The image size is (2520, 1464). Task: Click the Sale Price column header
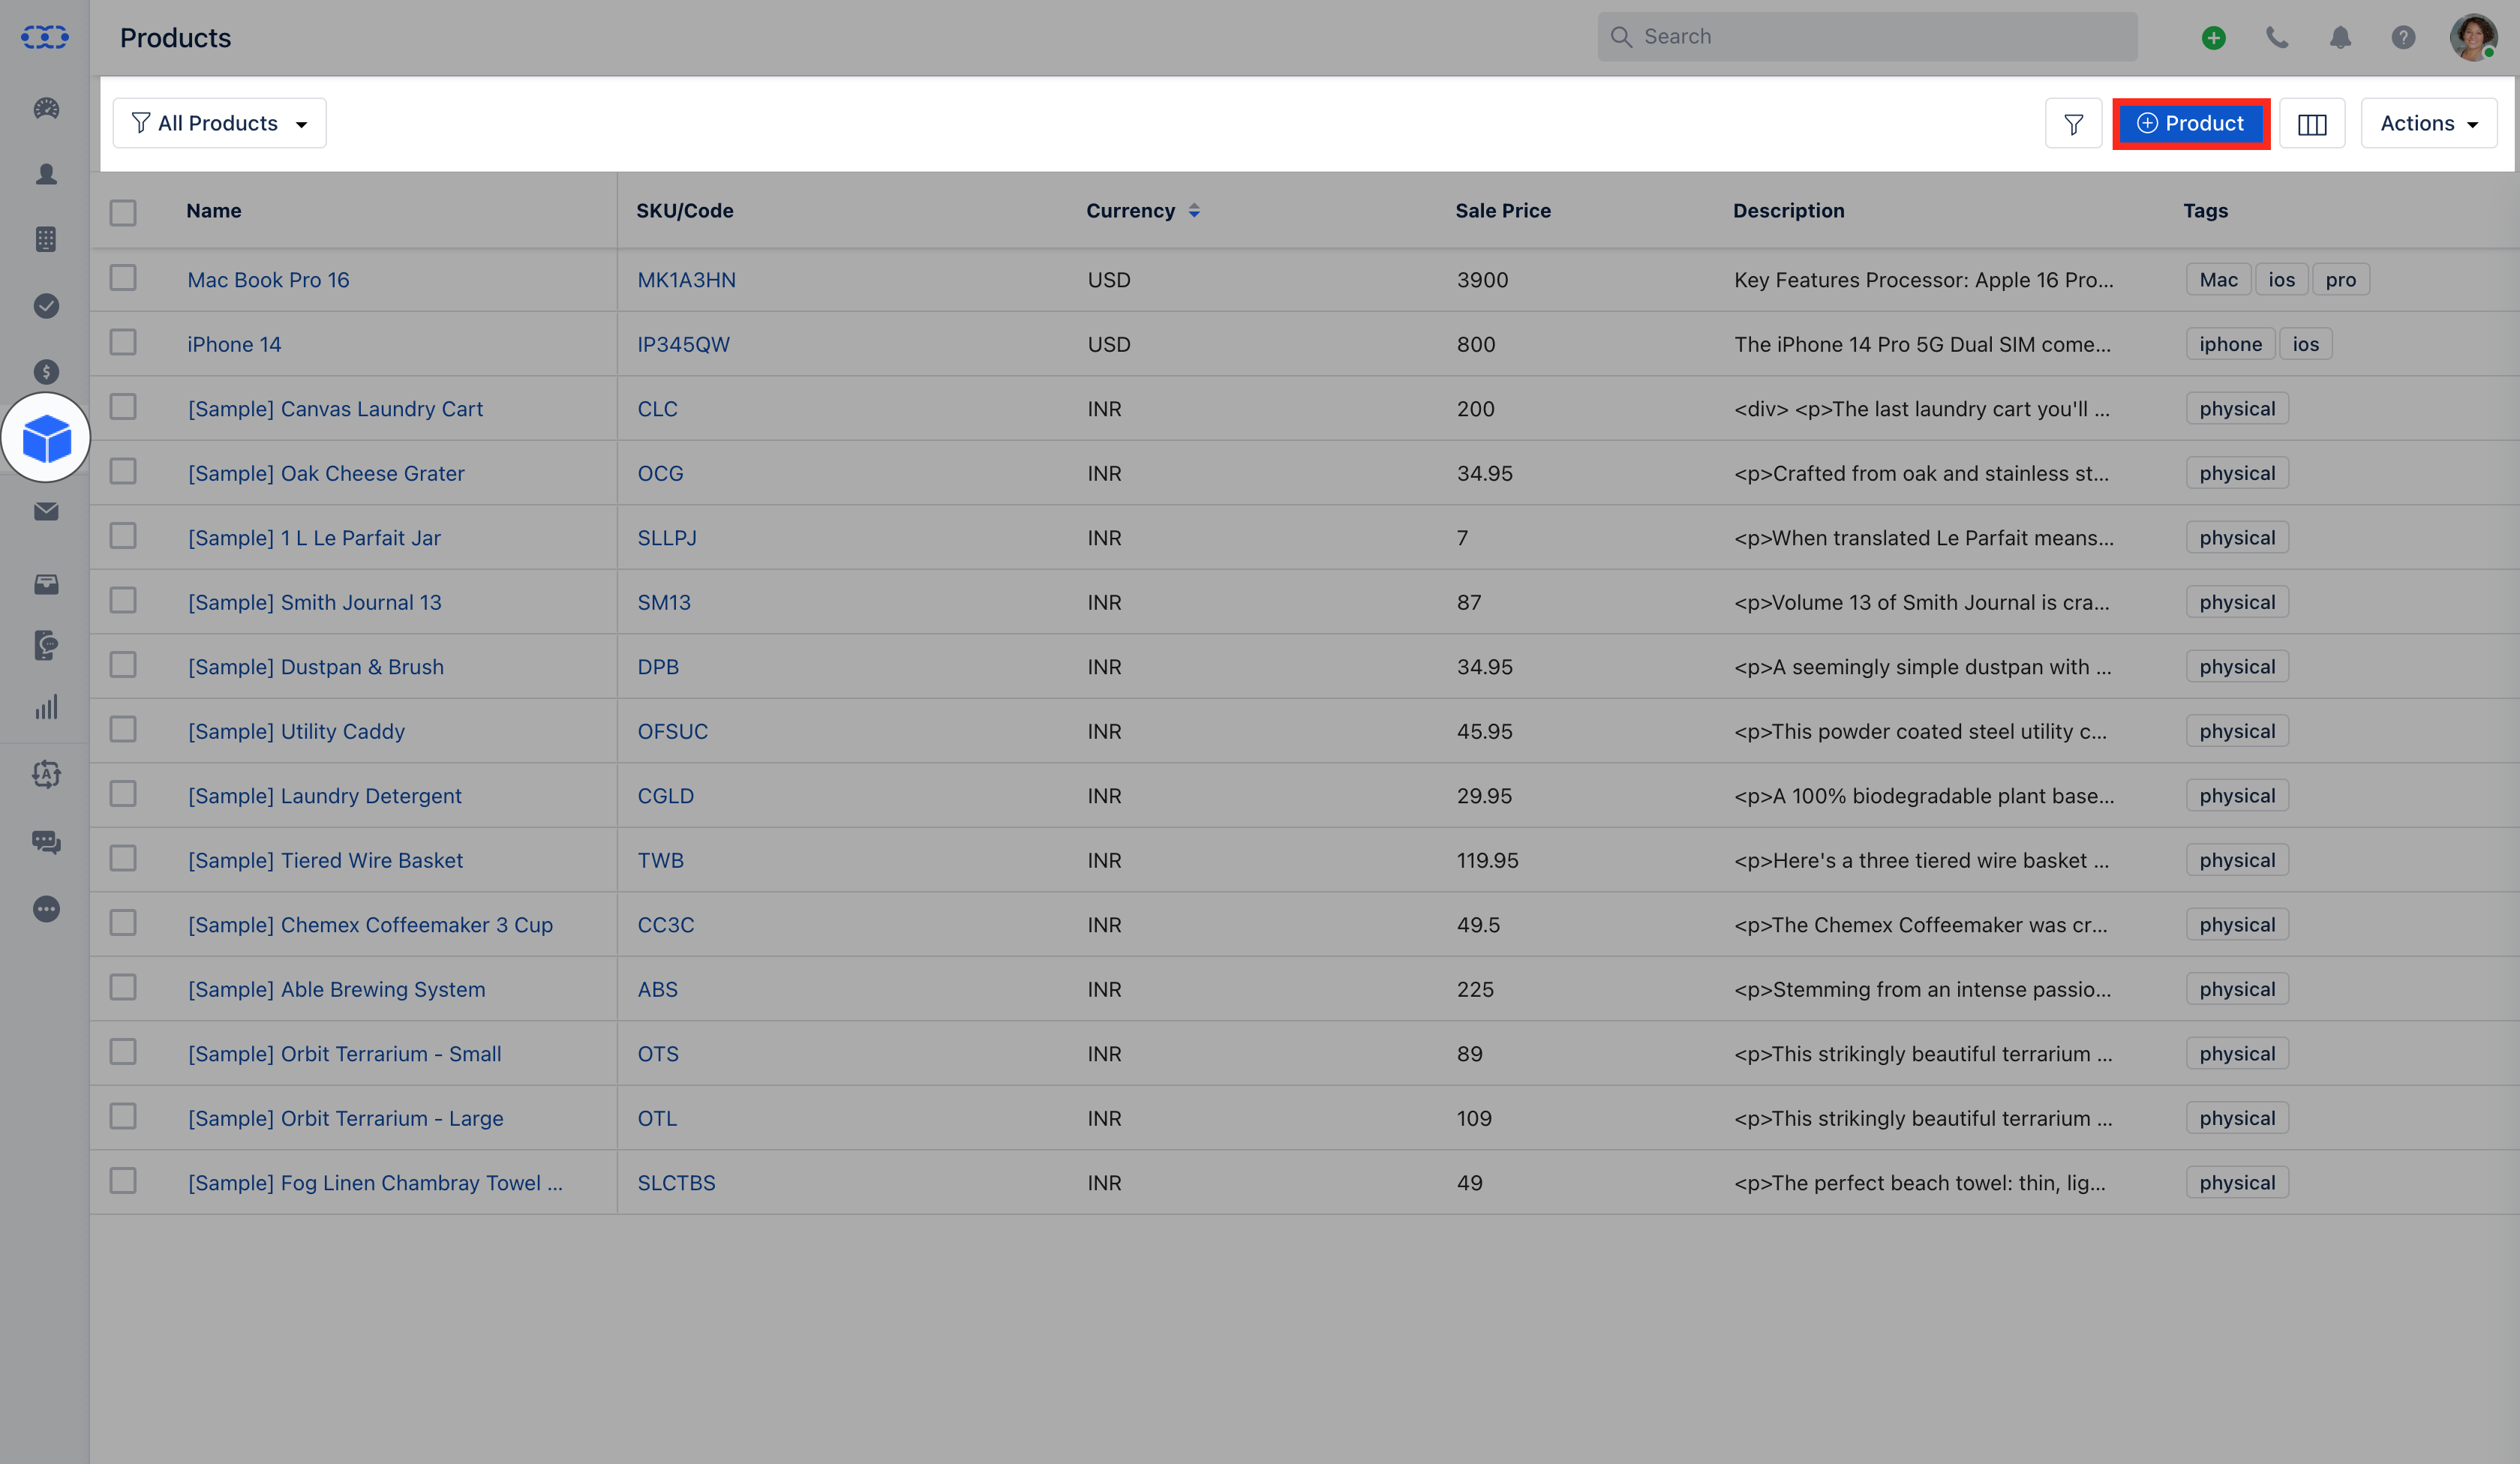(x=1503, y=211)
